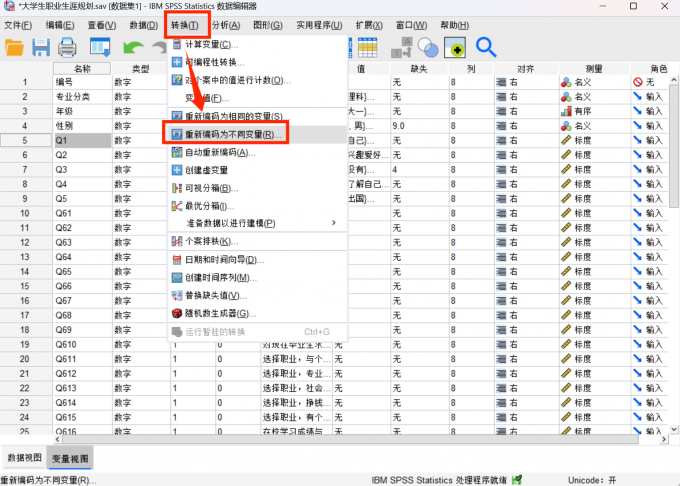The width and height of the screenshot is (680, 486).
Task: Click the Open data document folder icon
Action: tap(14, 47)
